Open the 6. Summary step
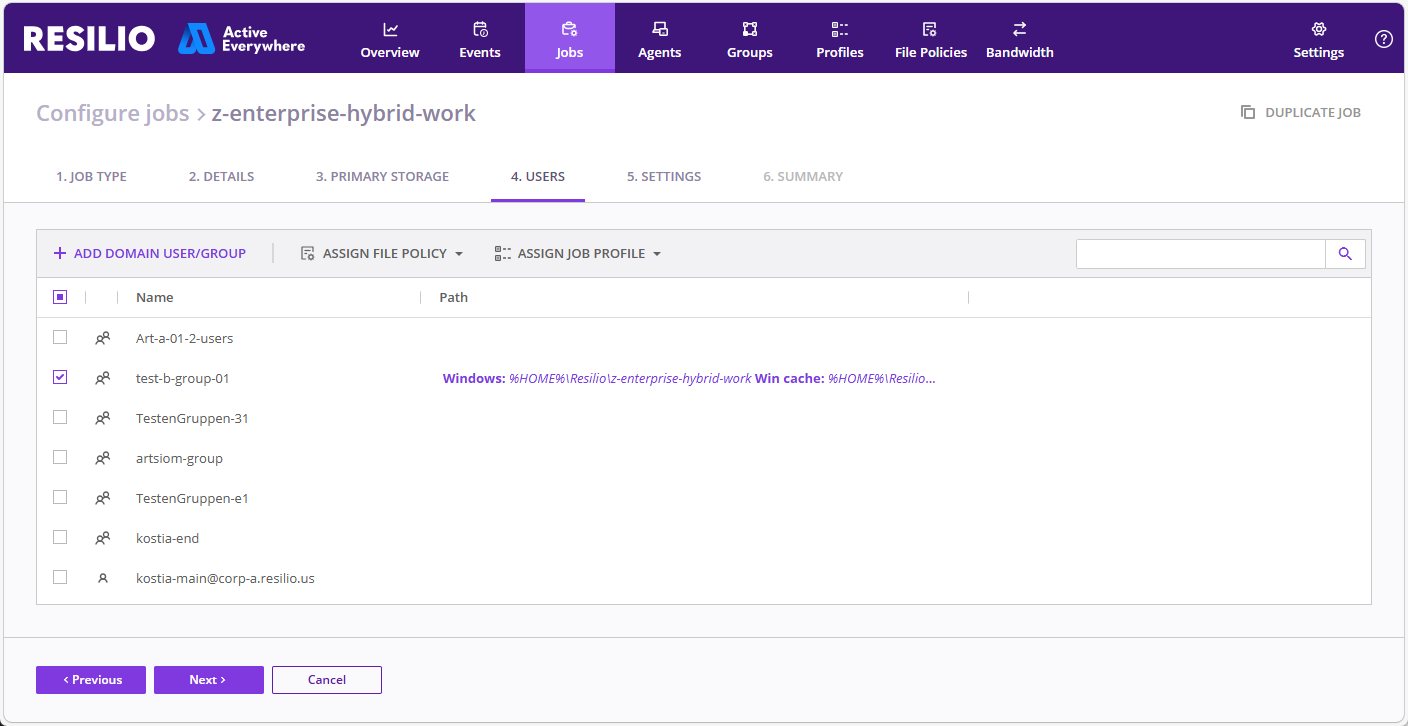This screenshot has width=1408, height=726. [803, 177]
